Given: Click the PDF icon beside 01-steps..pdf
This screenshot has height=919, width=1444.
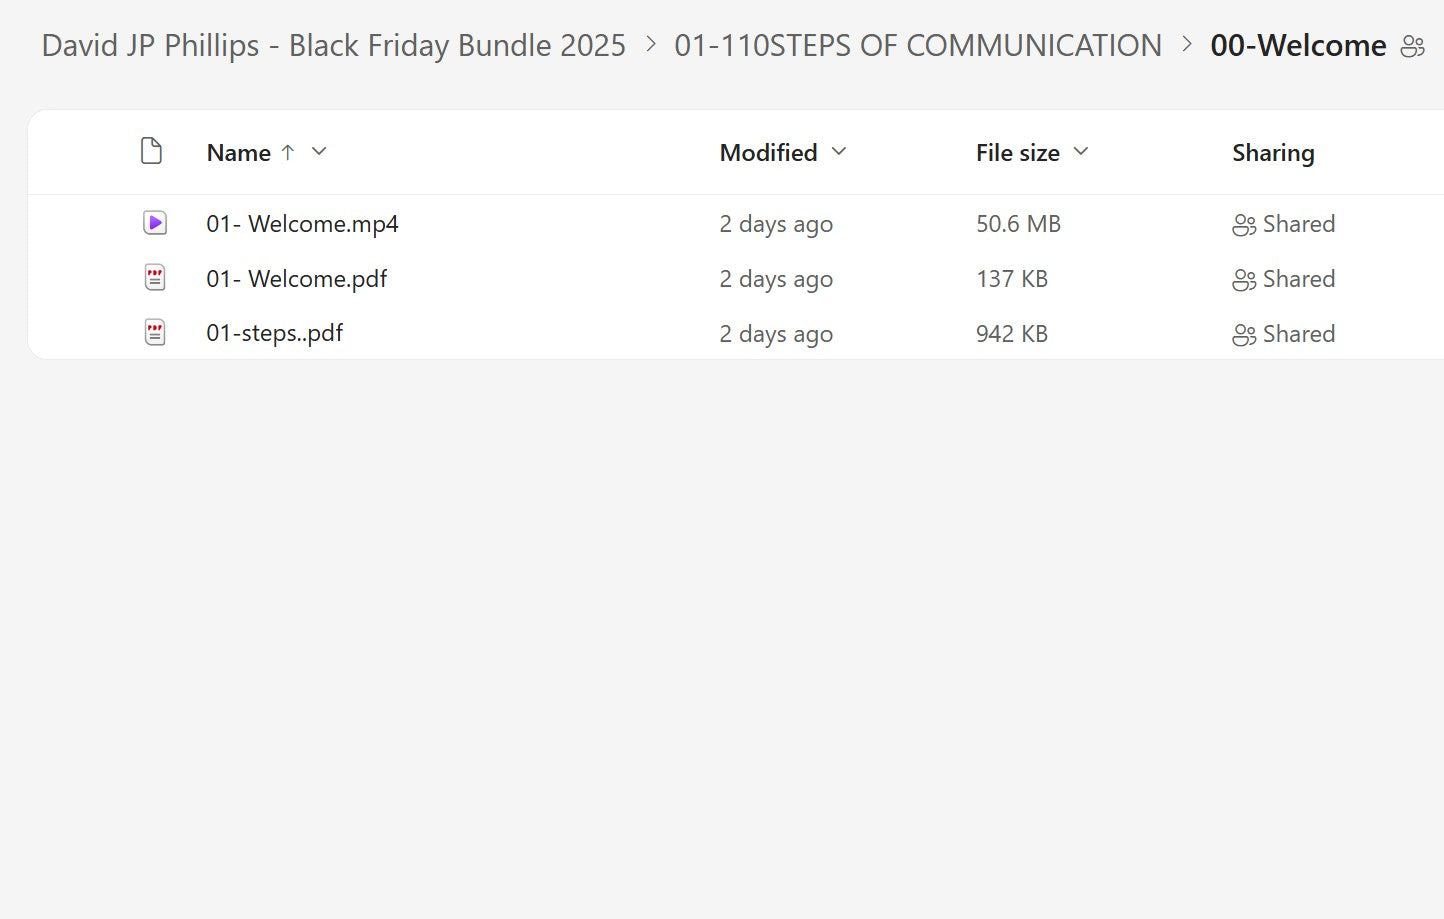Looking at the screenshot, I should coord(154,332).
